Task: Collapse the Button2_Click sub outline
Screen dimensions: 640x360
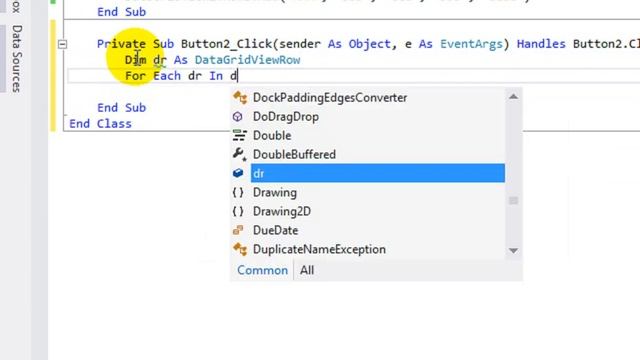Action: pos(62,44)
